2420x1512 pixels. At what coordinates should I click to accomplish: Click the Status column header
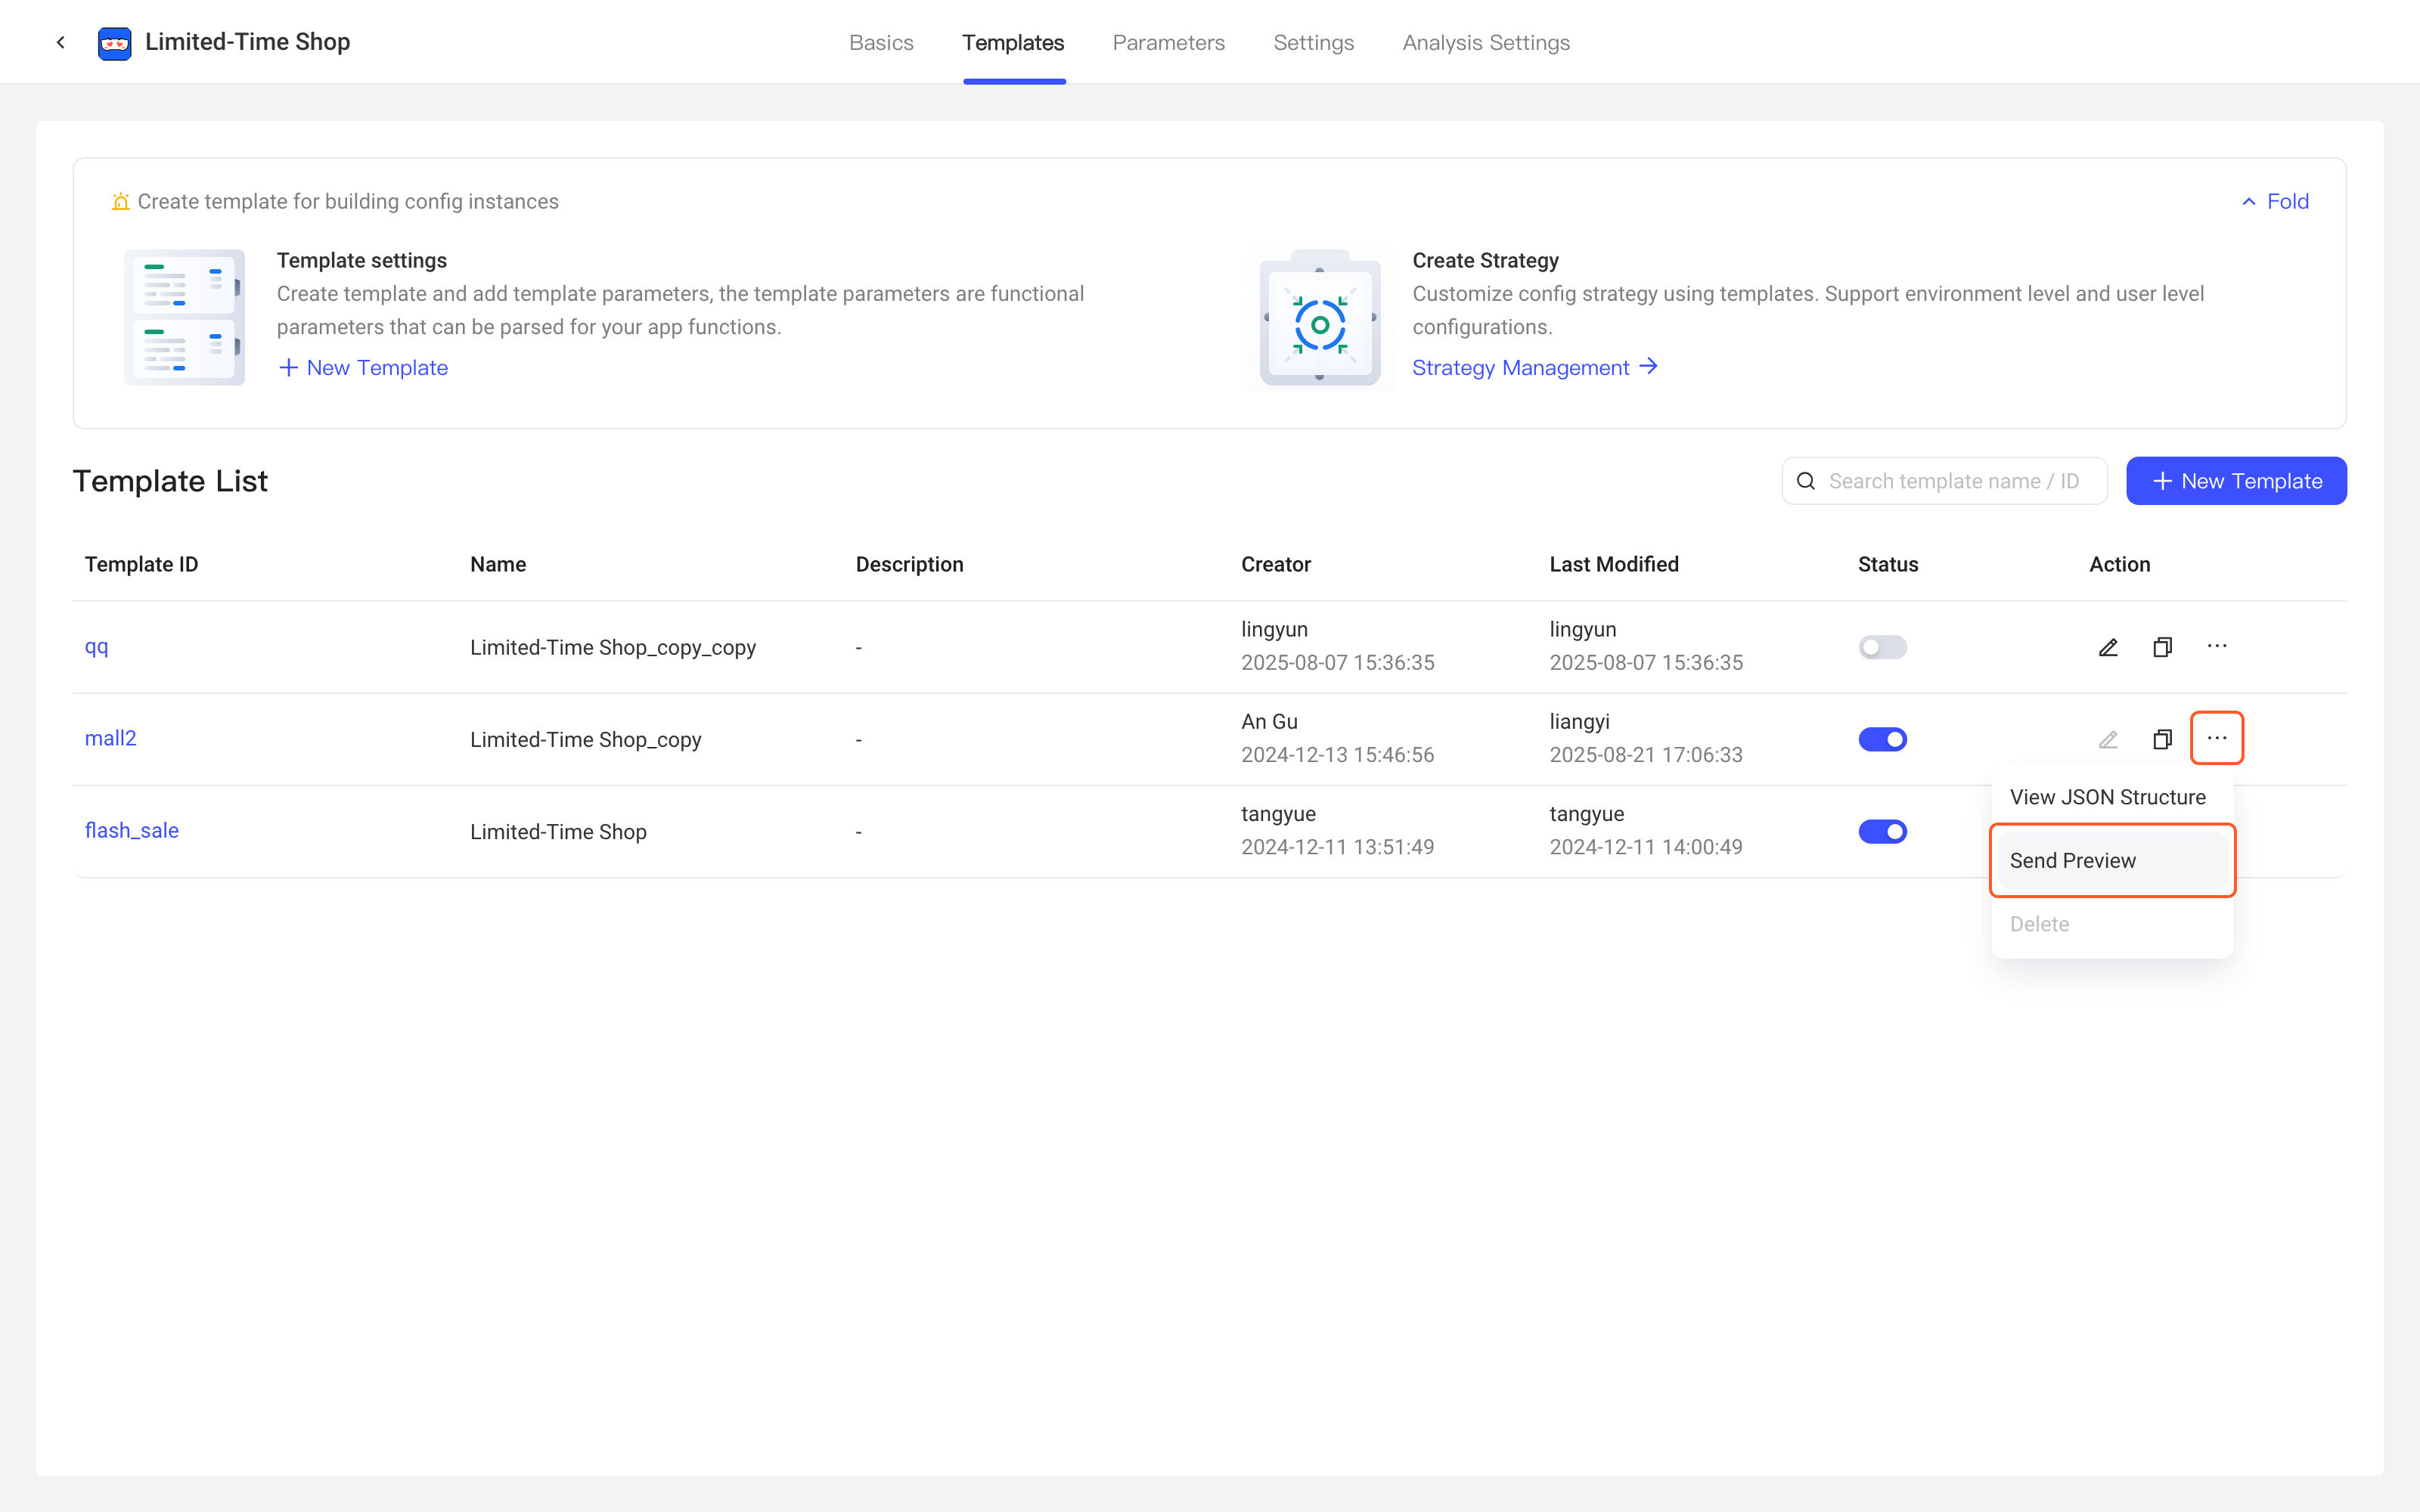coord(1888,564)
